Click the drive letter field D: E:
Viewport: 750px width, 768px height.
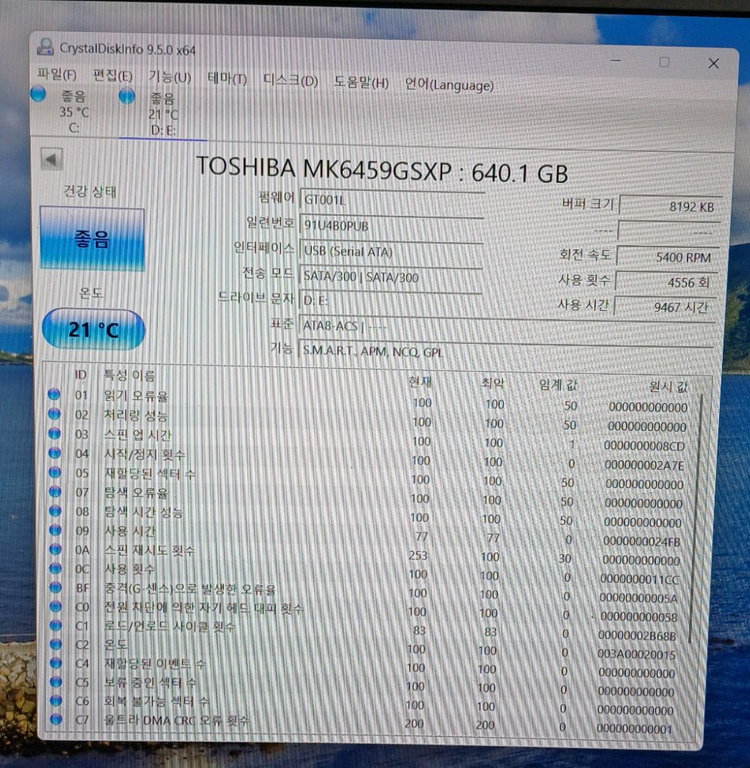(389, 300)
